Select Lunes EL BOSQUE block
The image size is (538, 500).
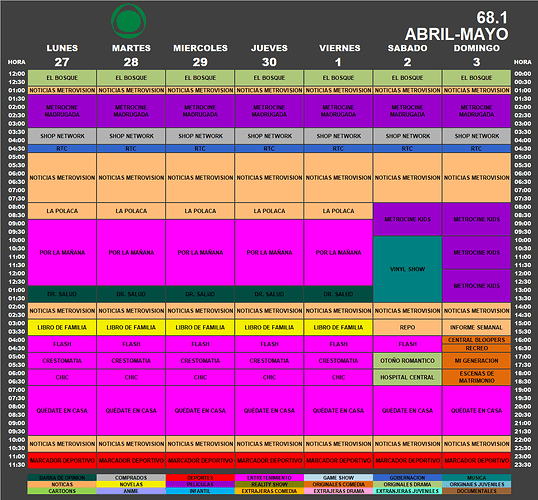(62, 78)
